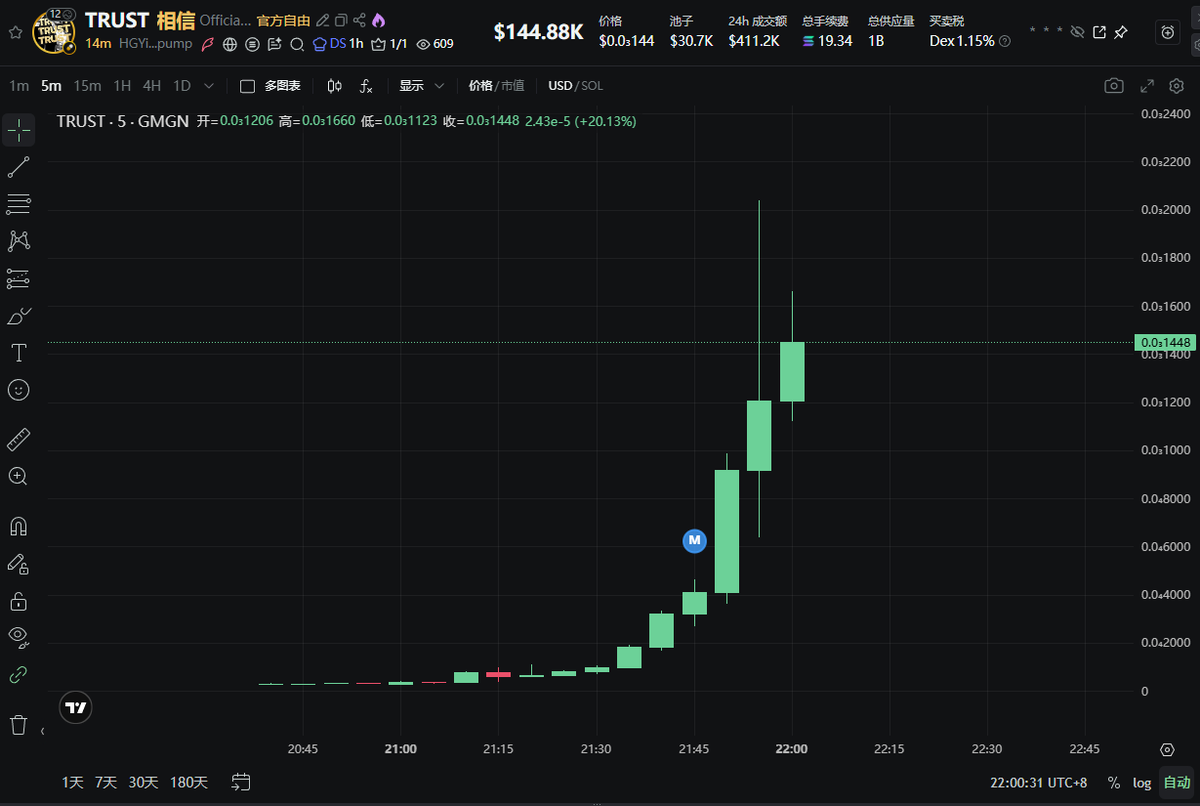Select the brush drawing tool

click(19, 315)
